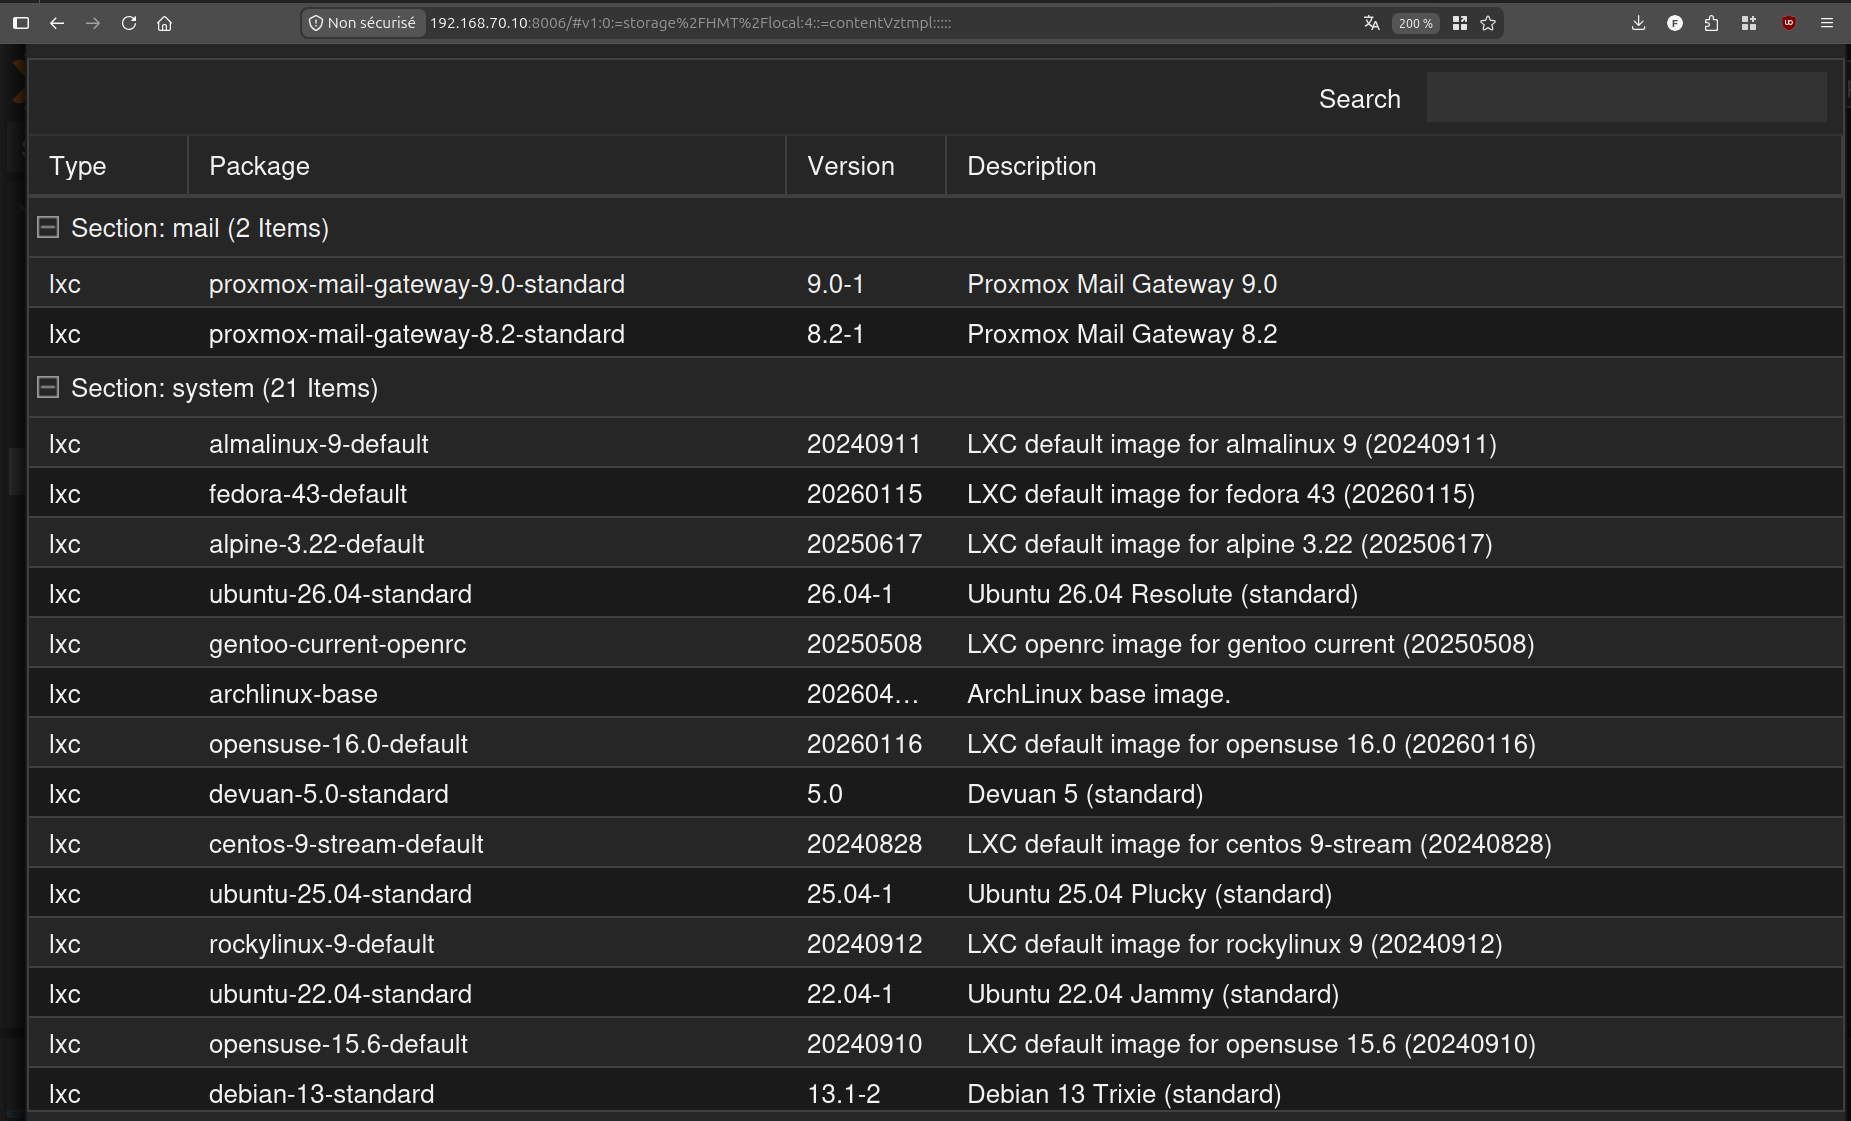Select ubuntu-25.04-standard template
Image resolution: width=1851 pixels, height=1121 pixels.
tap(935, 894)
